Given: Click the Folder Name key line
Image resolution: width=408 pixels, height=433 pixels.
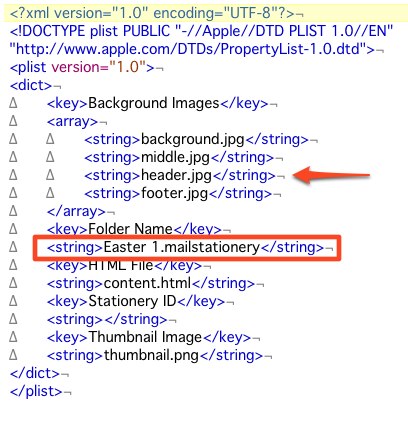Looking at the screenshot, I should tap(134, 229).
